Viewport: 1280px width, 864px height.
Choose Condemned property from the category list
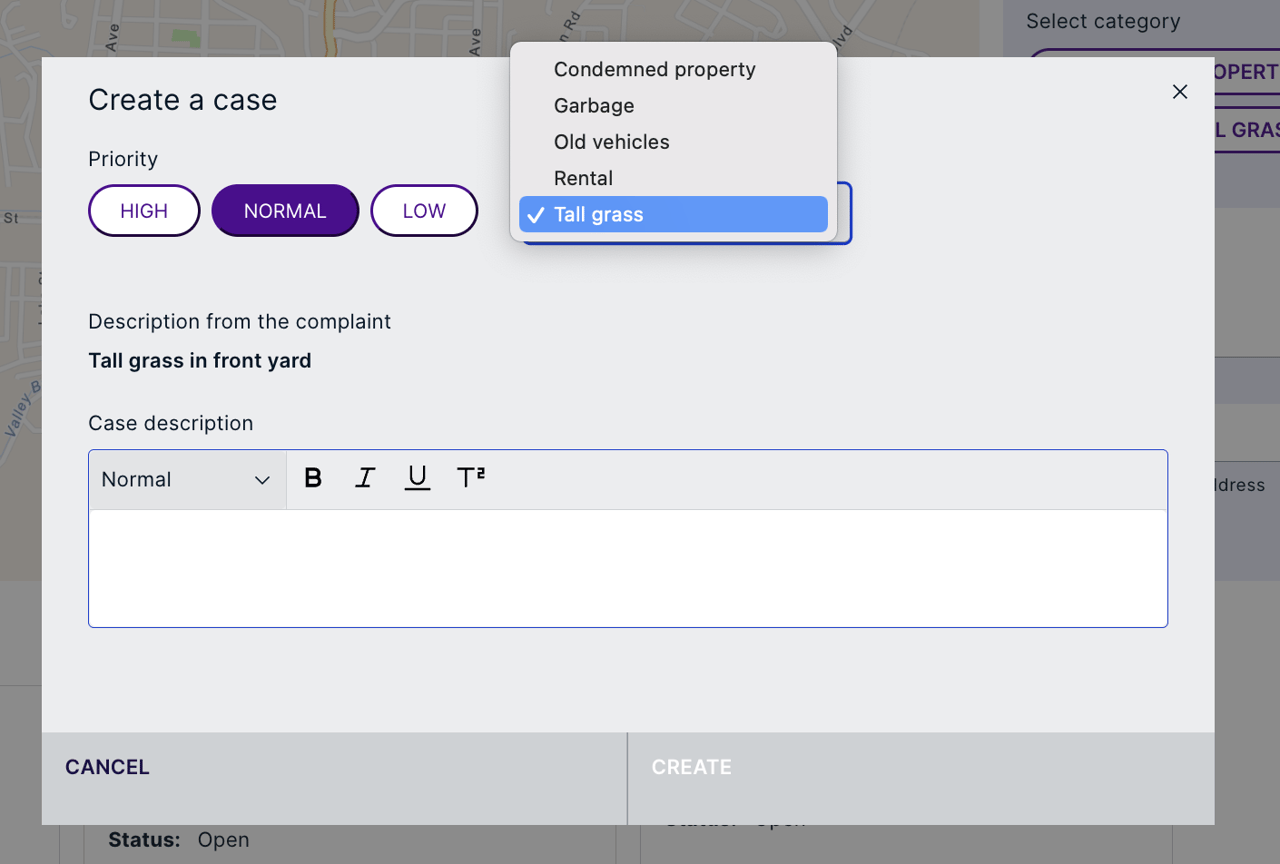654,69
